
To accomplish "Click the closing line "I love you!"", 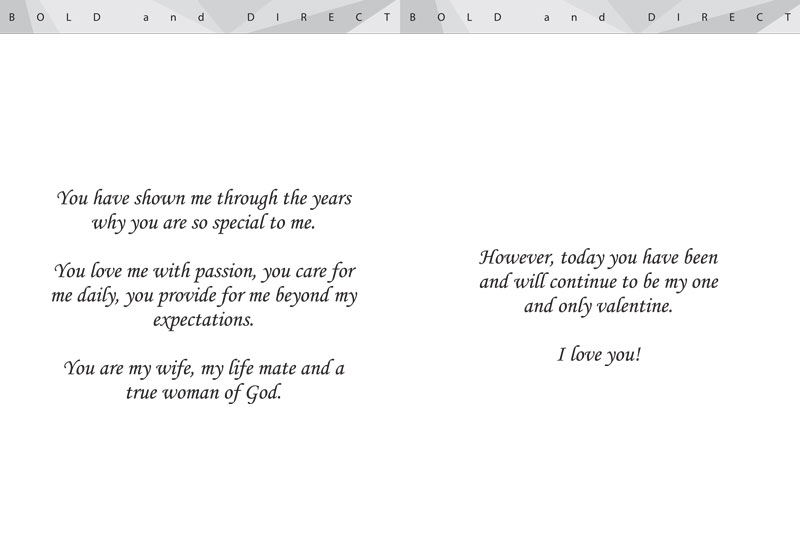I will coord(598,354).
